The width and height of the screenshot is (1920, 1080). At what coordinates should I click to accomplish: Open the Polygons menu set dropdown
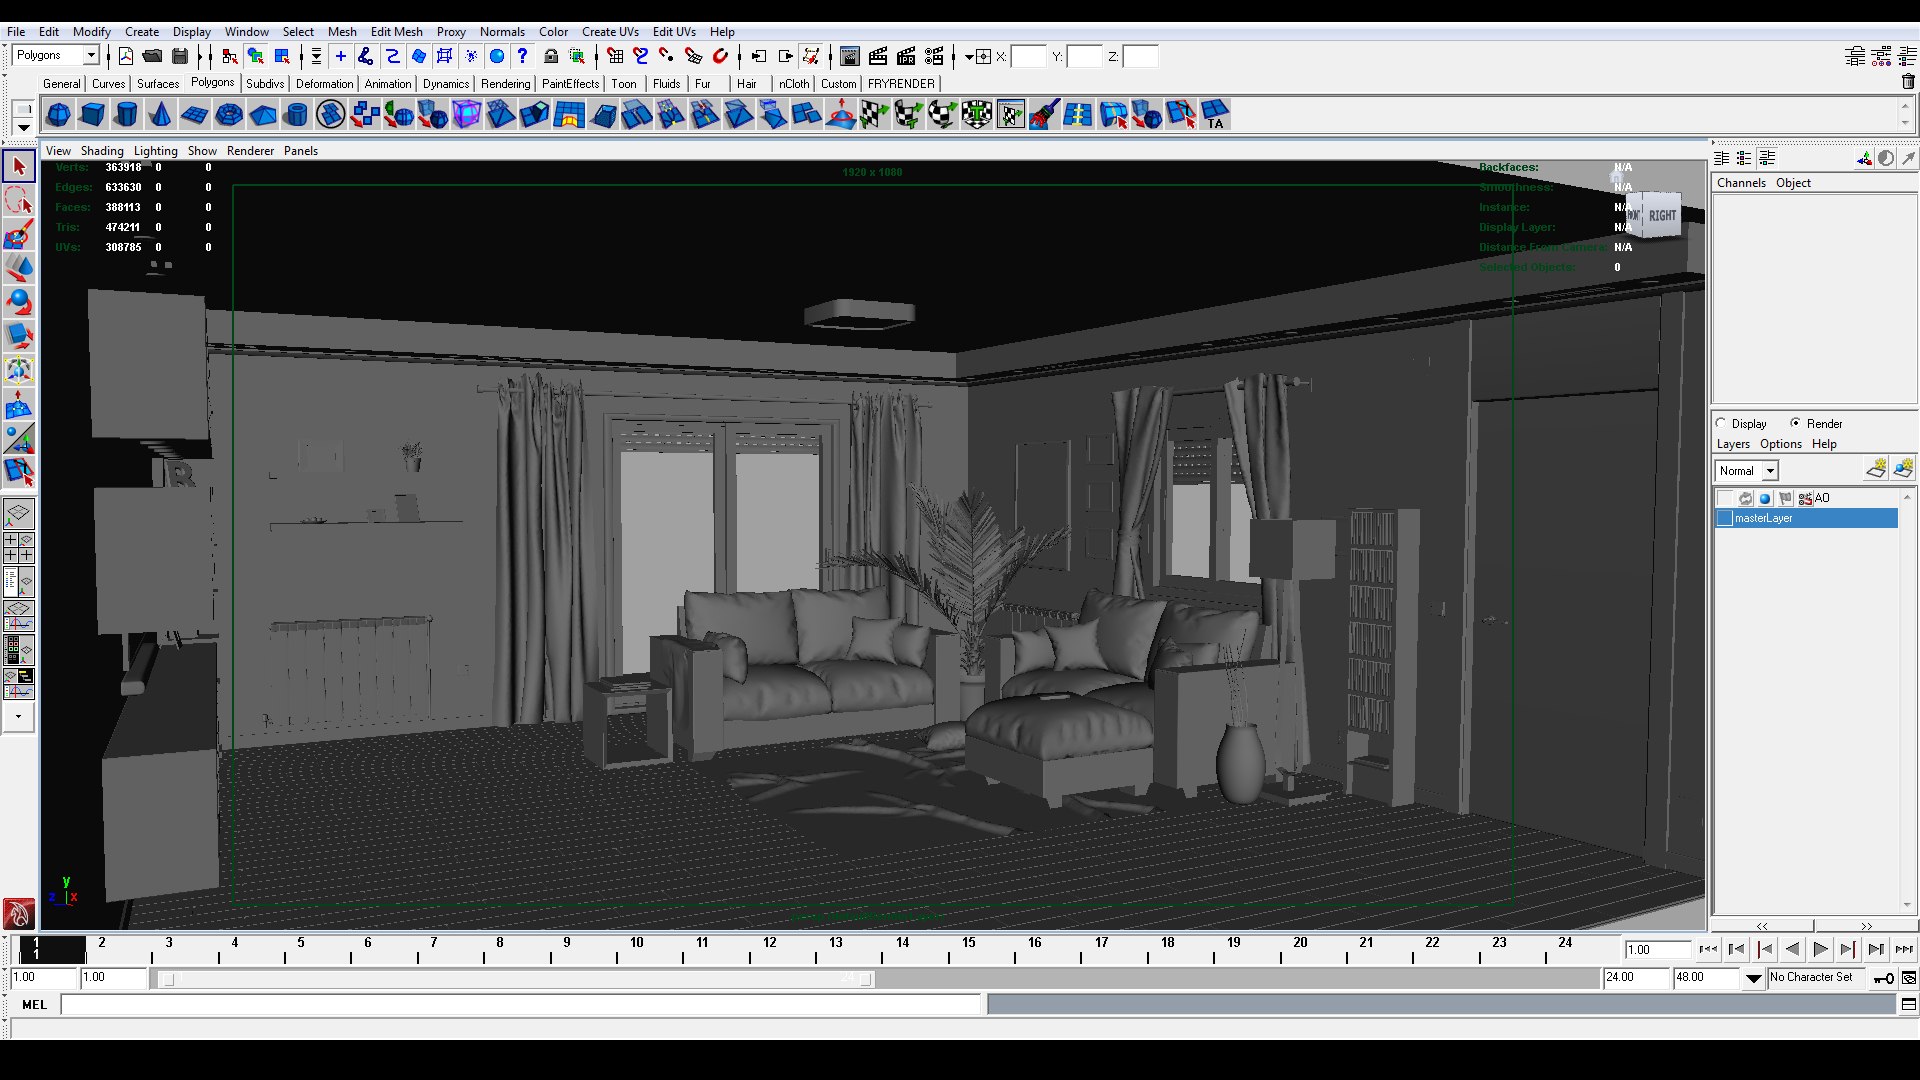click(x=91, y=56)
